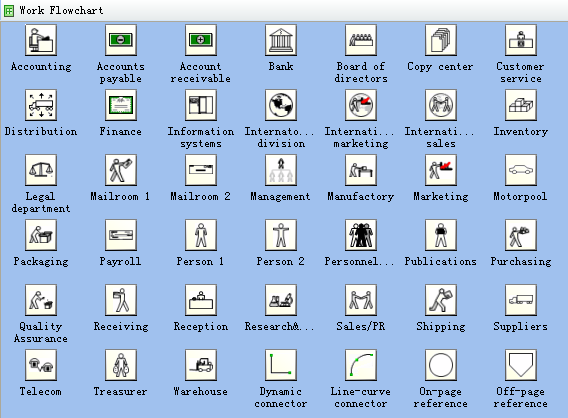The width and height of the screenshot is (568, 418).
Task: Choose the Quality Assurance shape icon
Action: tap(41, 300)
